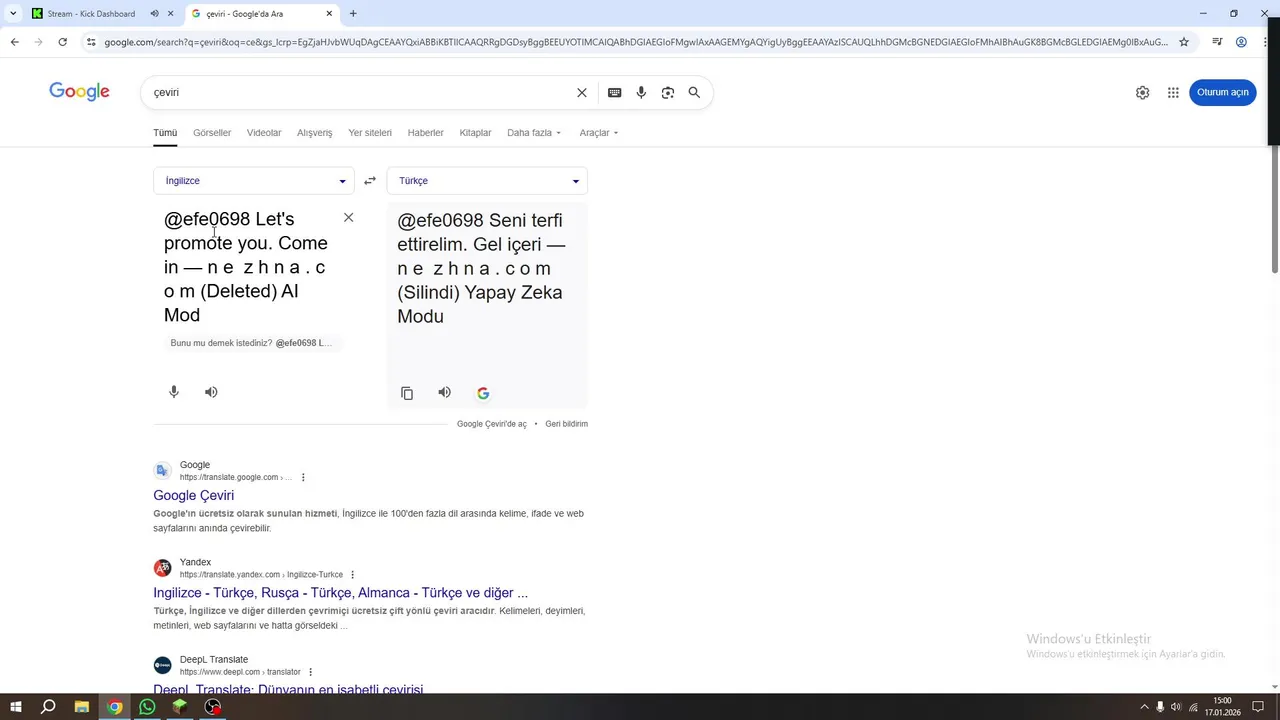Swap the İngilizce and Türkçe languages

coord(370,181)
